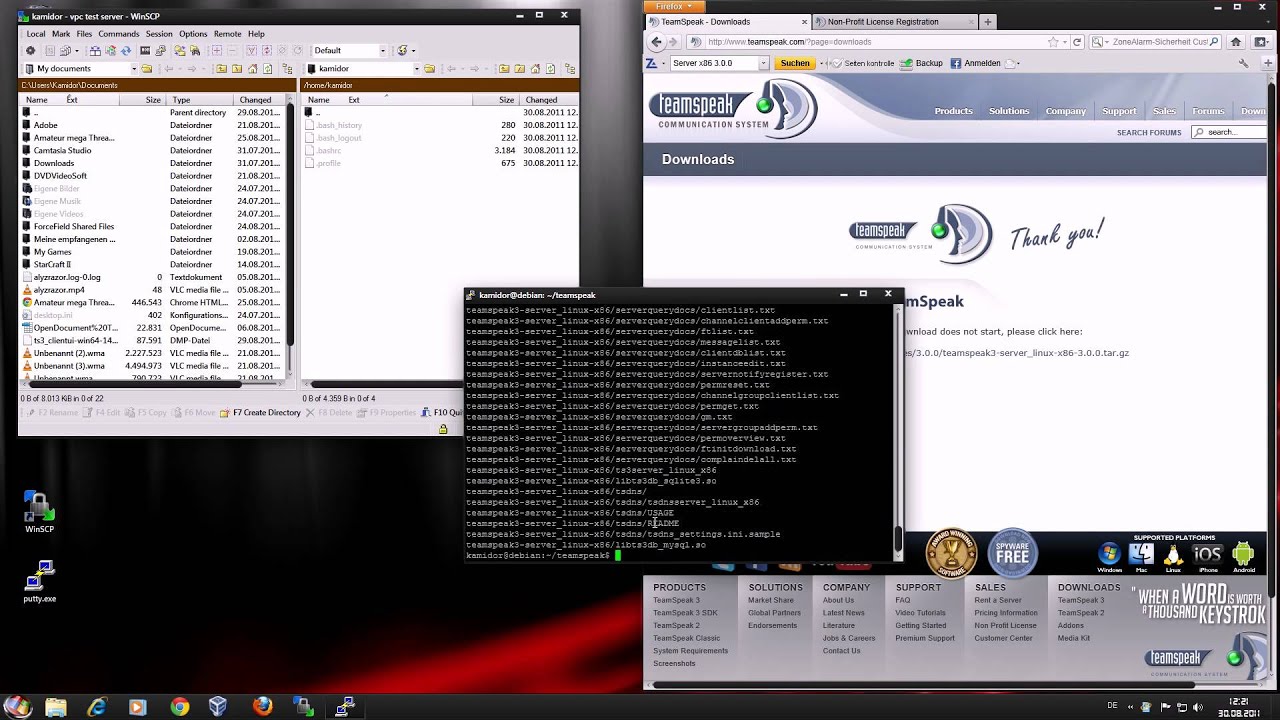1280x720 pixels.
Task: Open WinSCP Preferences gear icon
Action: click(x=30, y=50)
